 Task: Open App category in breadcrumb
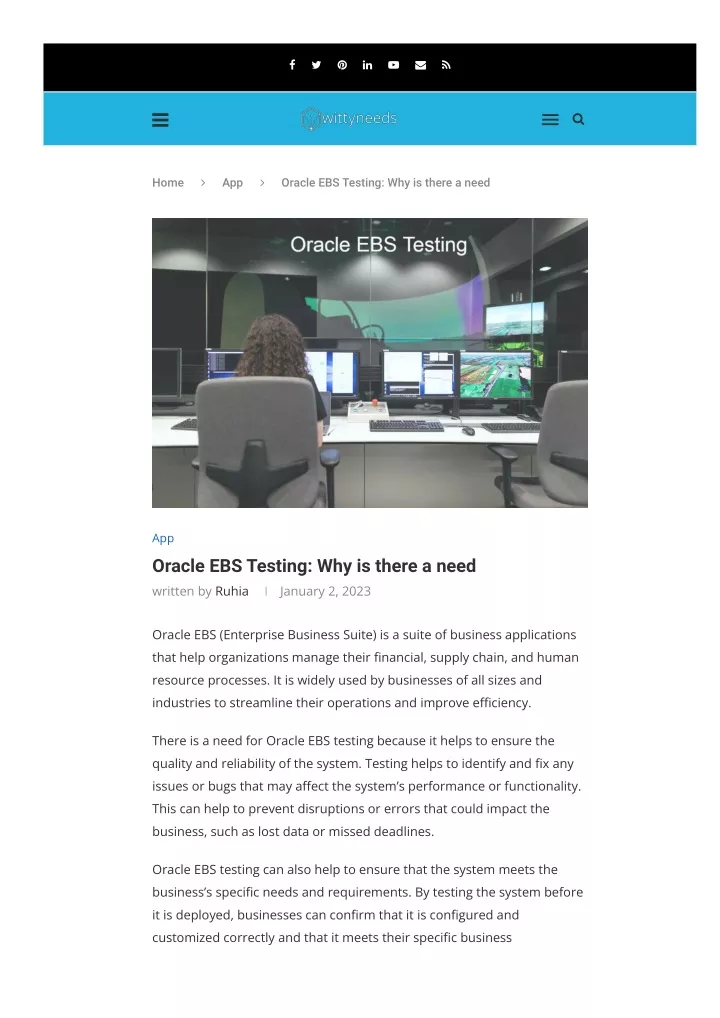coord(232,182)
